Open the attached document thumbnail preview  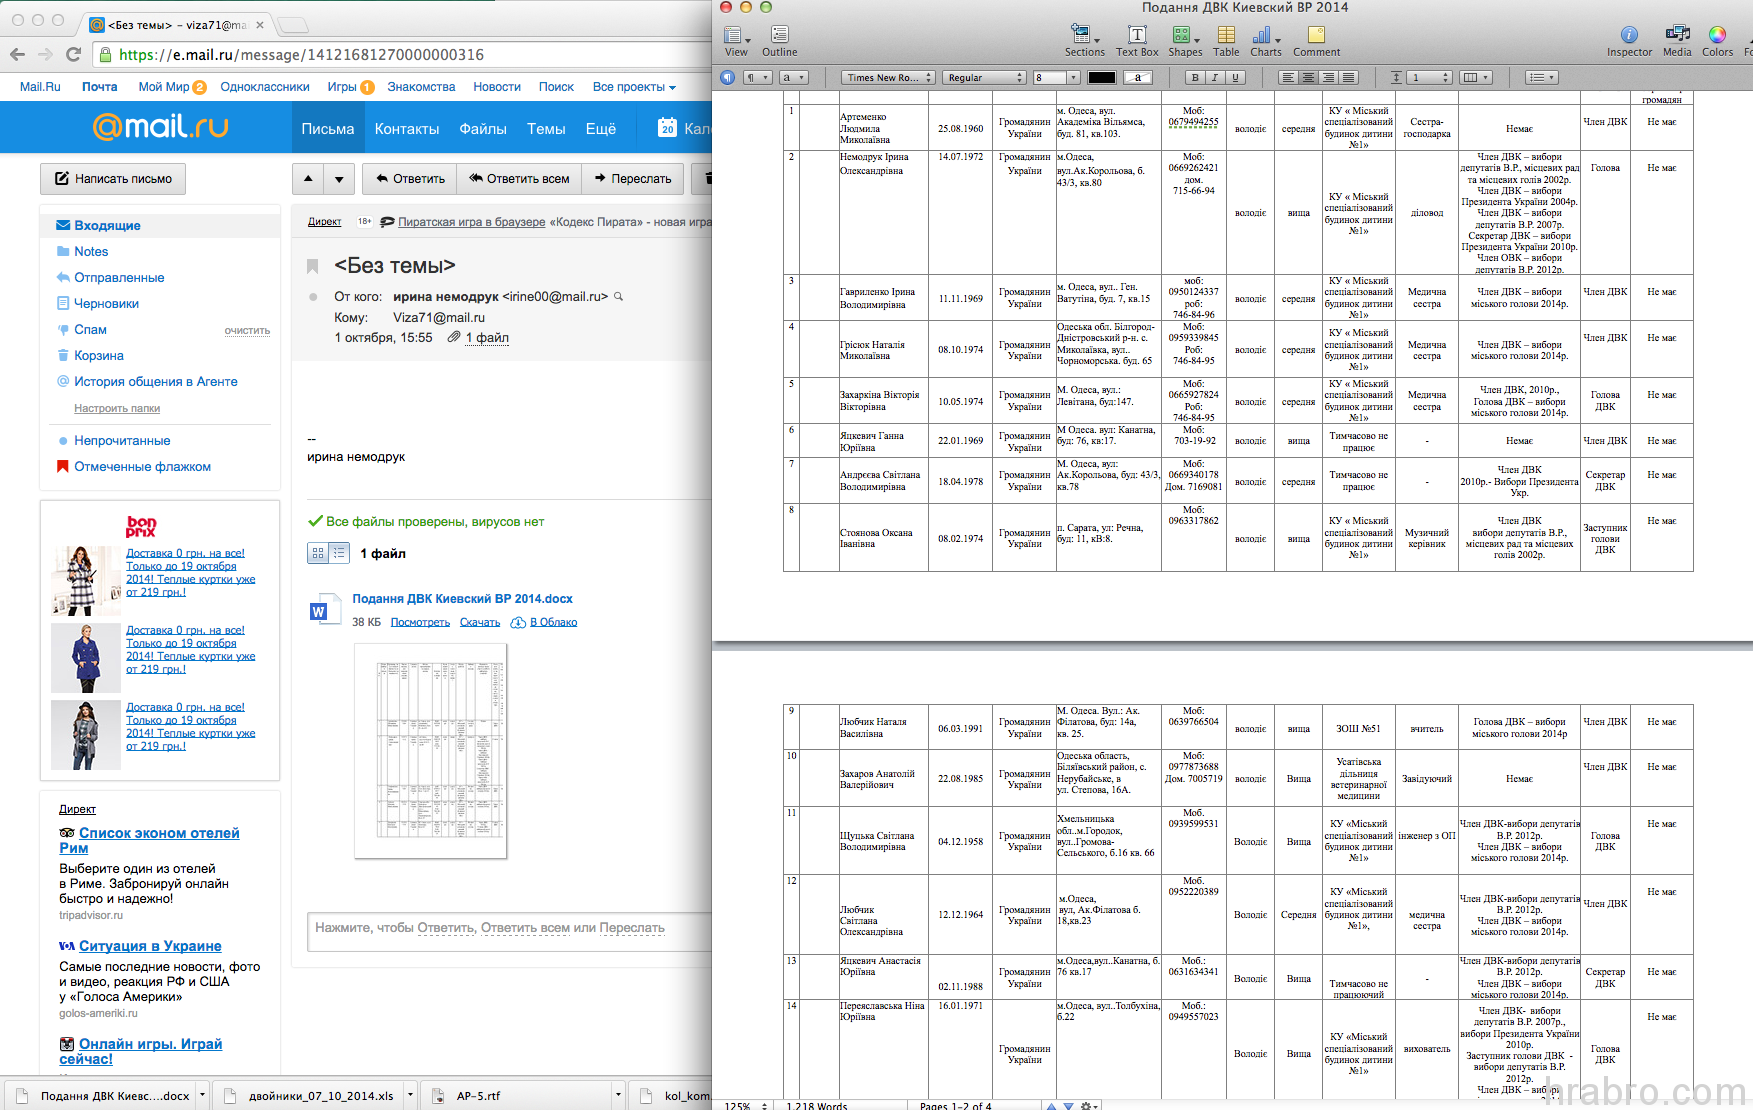click(431, 750)
